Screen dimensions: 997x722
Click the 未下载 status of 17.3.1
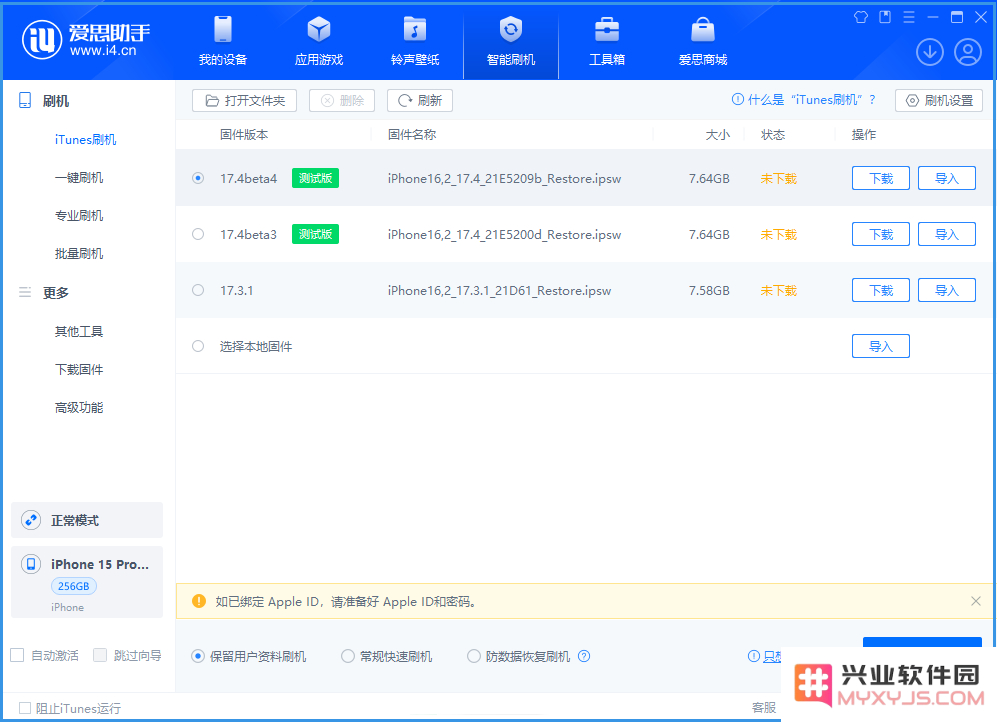tap(778, 290)
